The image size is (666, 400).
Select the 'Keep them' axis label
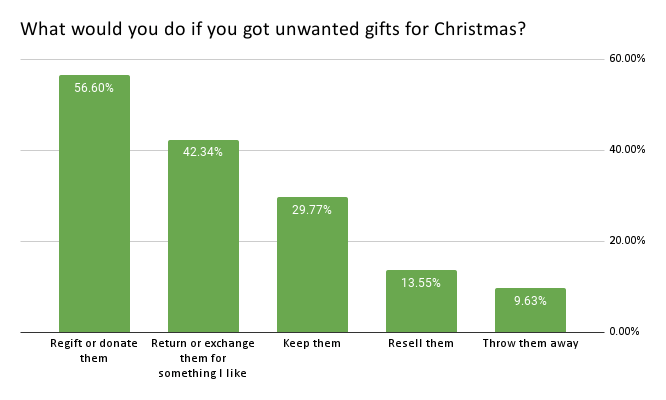[x=312, y=344]
